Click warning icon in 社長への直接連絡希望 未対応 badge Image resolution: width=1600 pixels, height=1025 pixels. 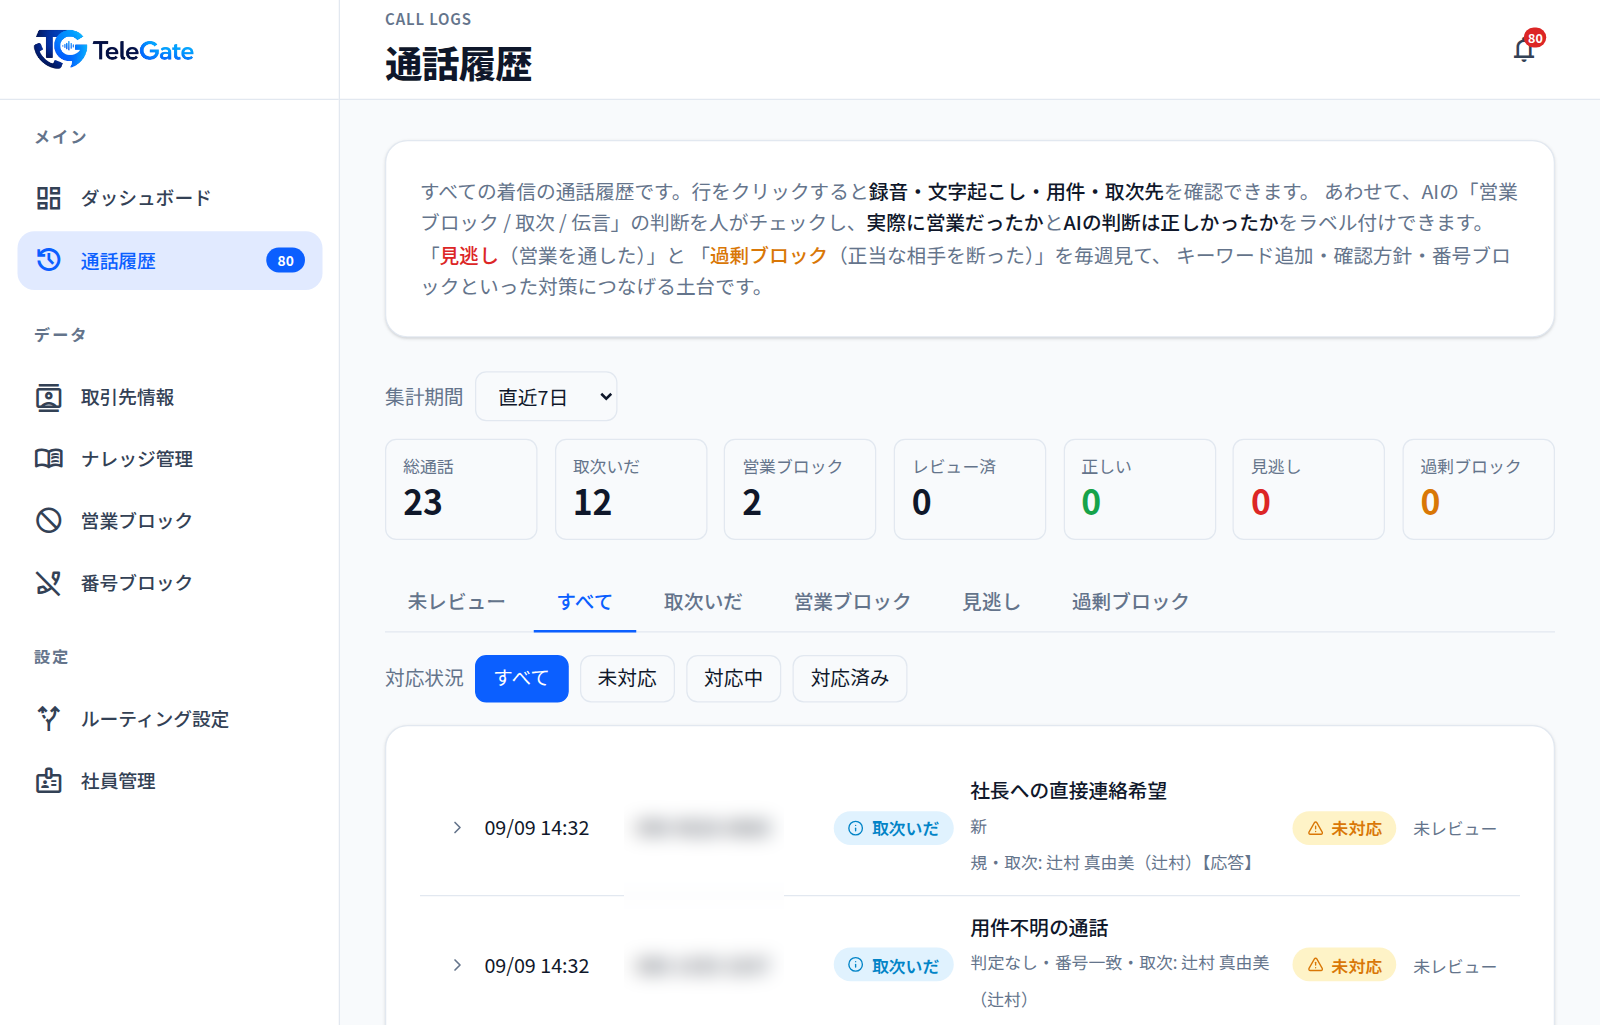click(1316, 828)
